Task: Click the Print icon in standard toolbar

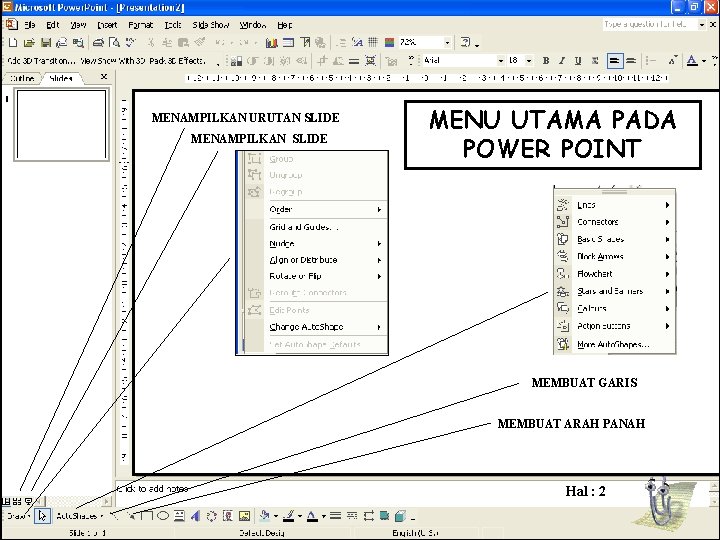Action: (98, 43)
